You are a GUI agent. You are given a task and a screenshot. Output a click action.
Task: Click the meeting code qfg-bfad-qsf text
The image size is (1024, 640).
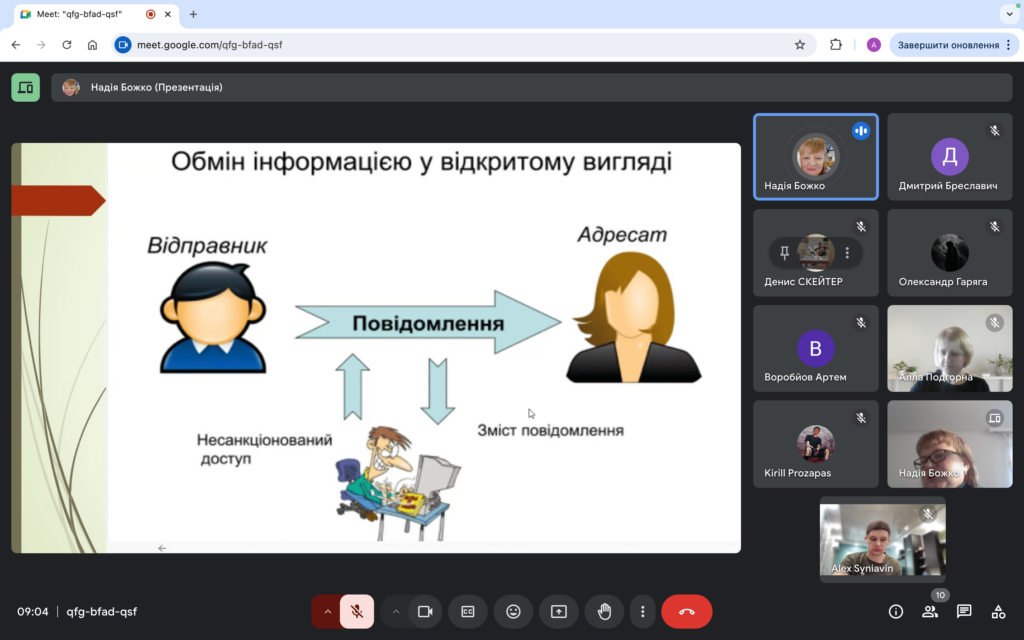point(102,612)
